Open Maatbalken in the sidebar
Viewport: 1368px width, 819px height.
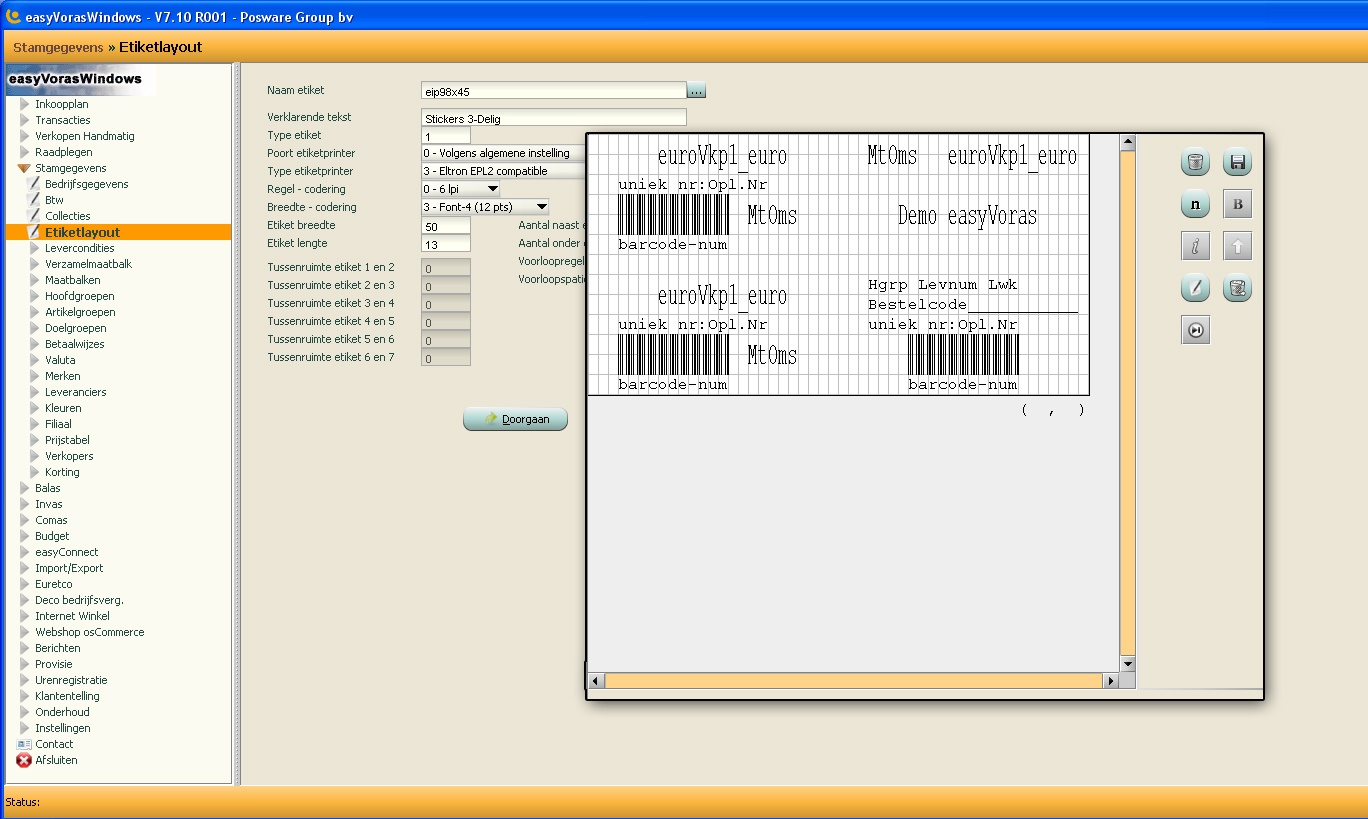72,280
